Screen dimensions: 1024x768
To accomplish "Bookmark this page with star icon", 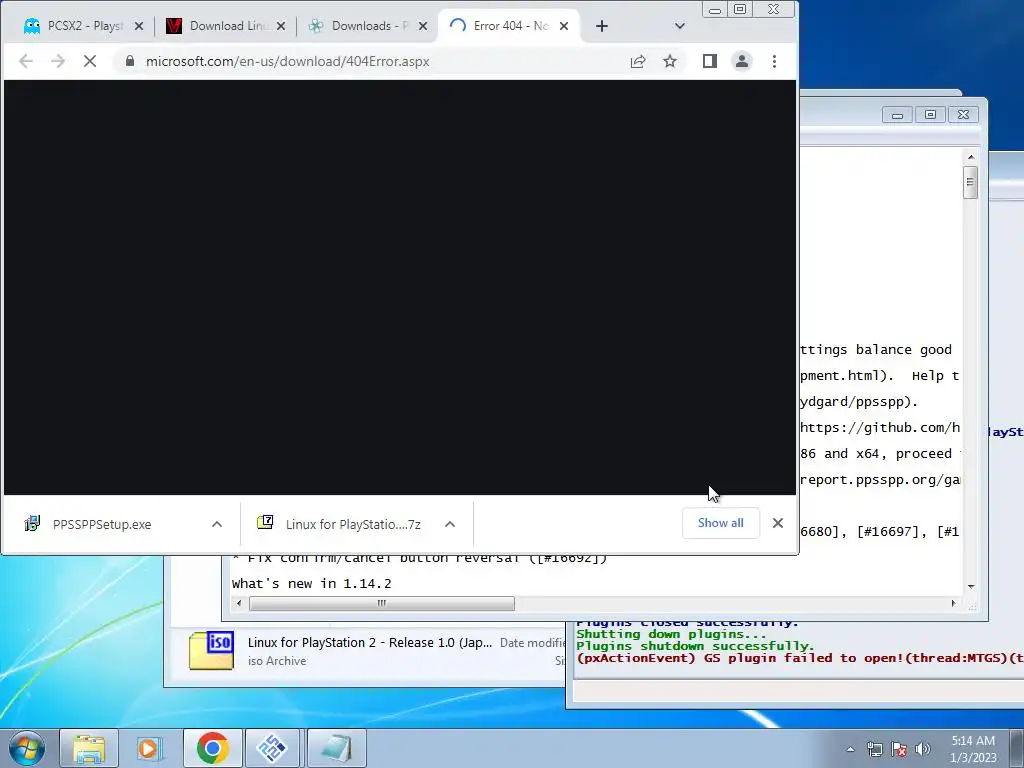I will 670,61.
